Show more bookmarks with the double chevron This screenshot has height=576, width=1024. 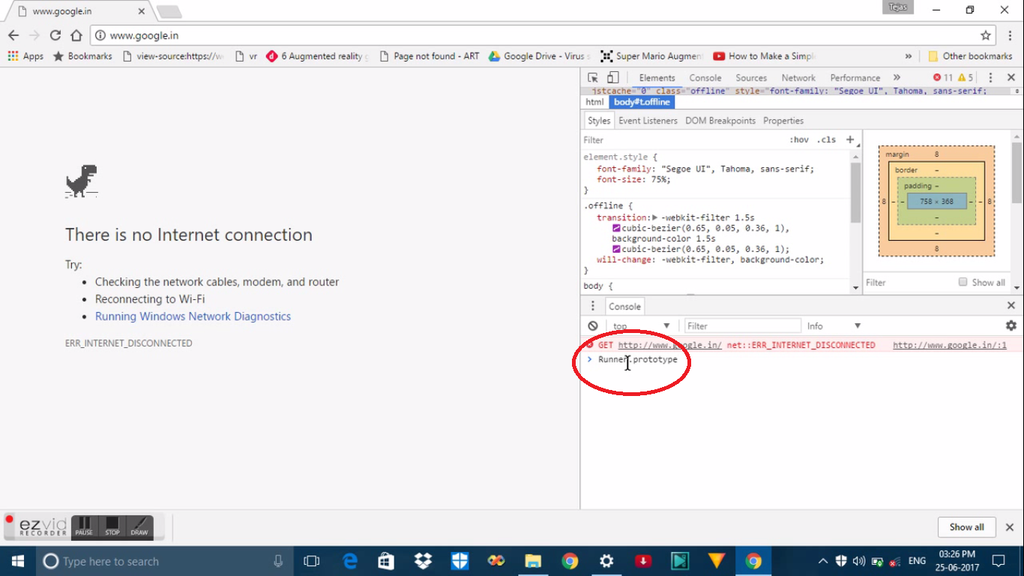908,56
